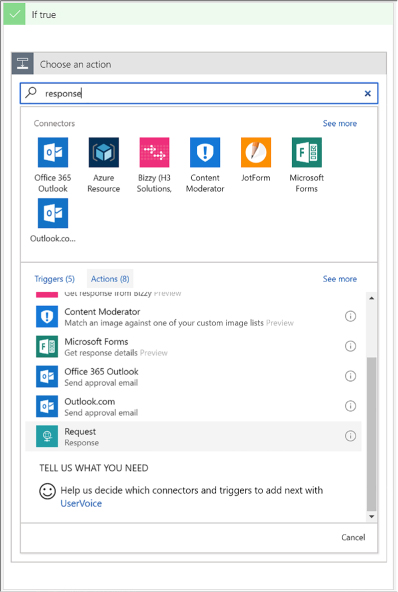398x592 pixels.
Task: Show info for Request Response action
Action: point(350,436)
